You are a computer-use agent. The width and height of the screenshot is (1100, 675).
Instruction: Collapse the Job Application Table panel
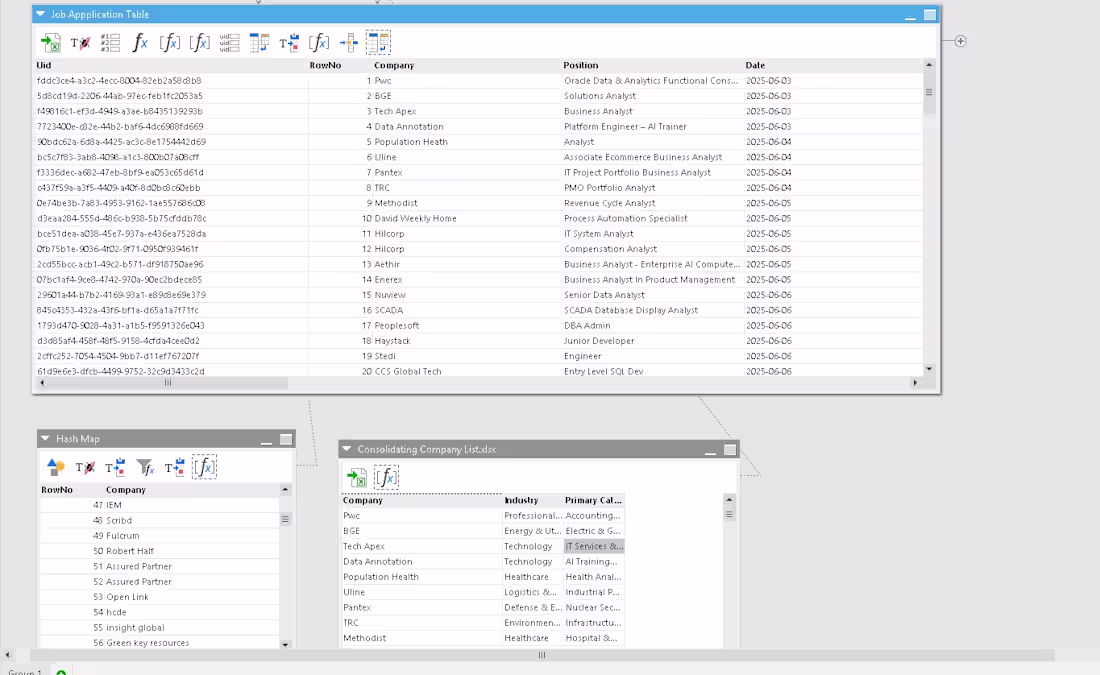point(41,14)
